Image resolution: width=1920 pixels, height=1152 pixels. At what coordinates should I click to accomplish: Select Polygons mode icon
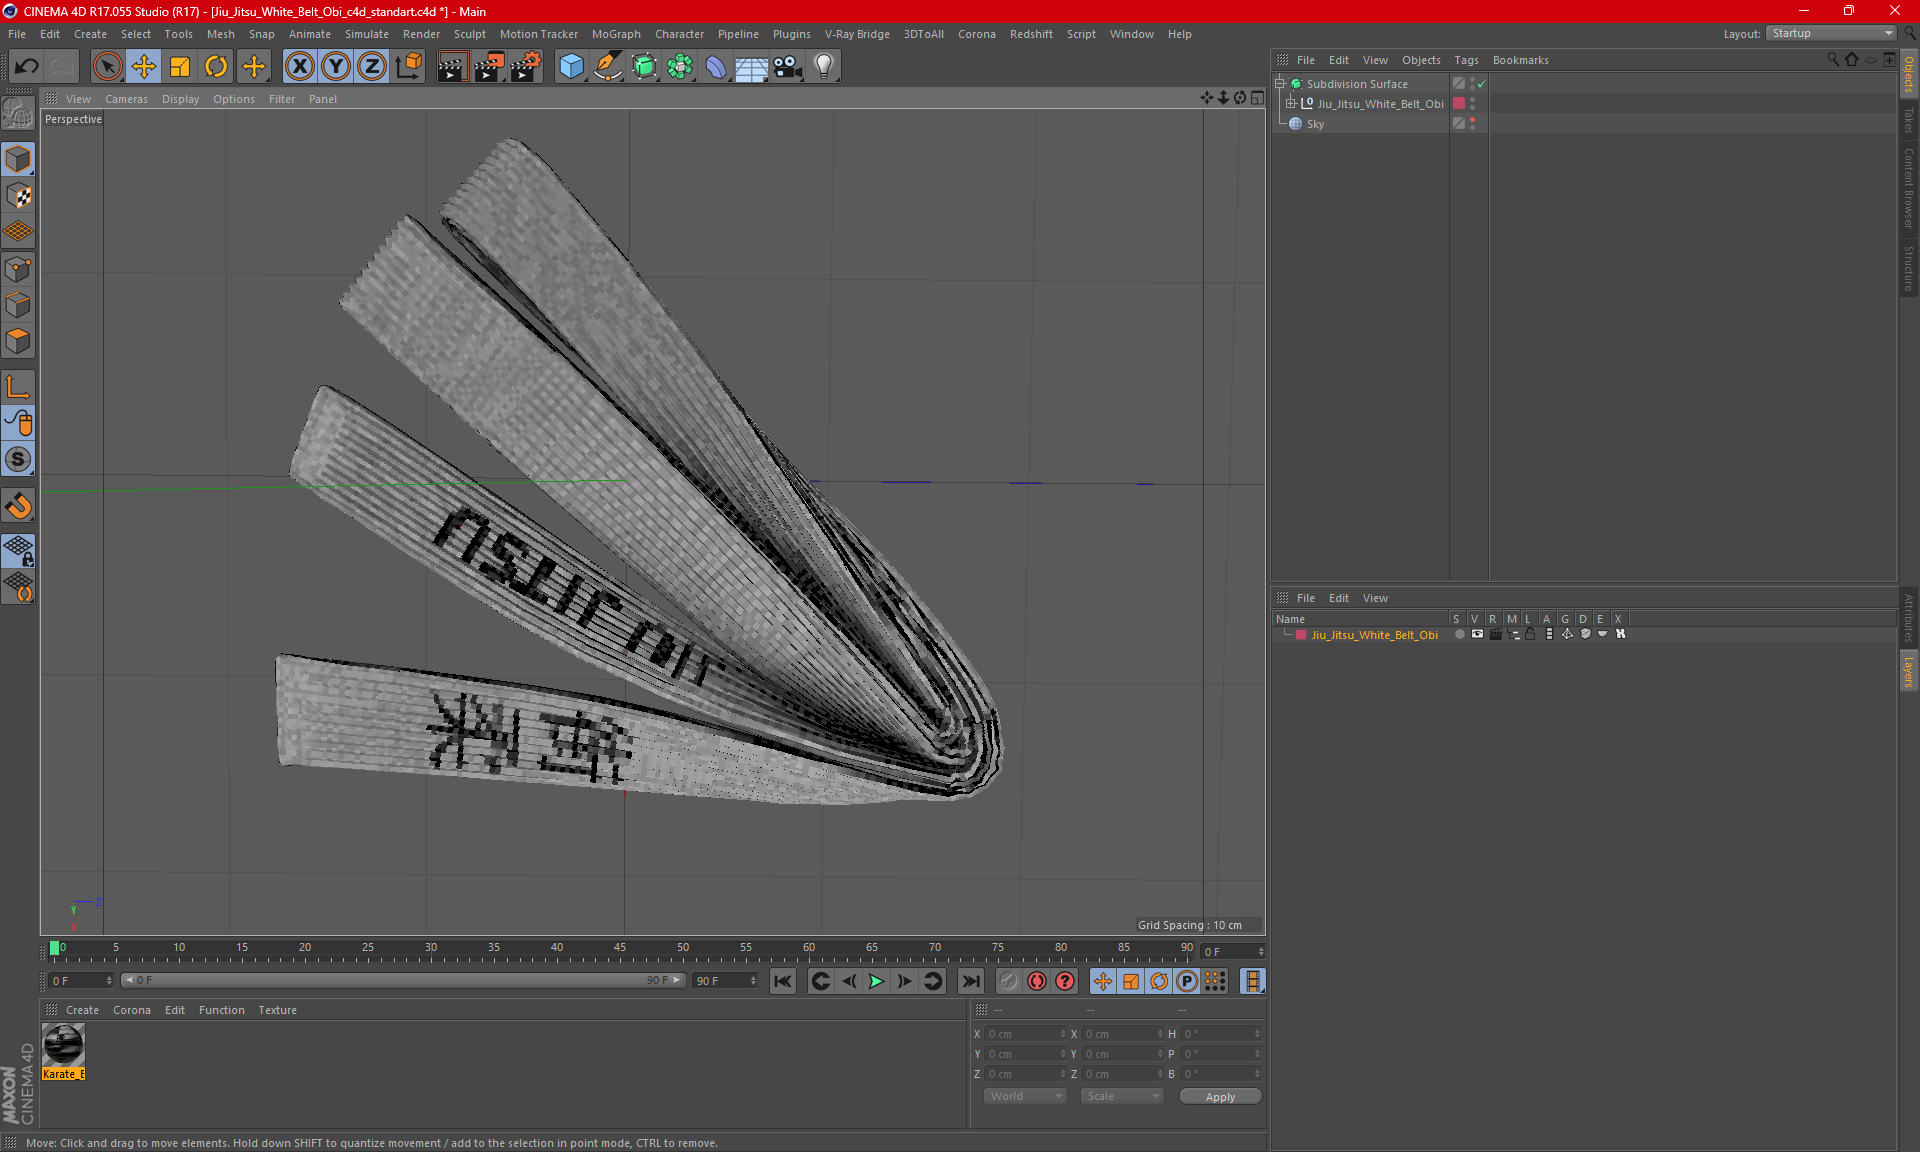(x=18, y=341)
